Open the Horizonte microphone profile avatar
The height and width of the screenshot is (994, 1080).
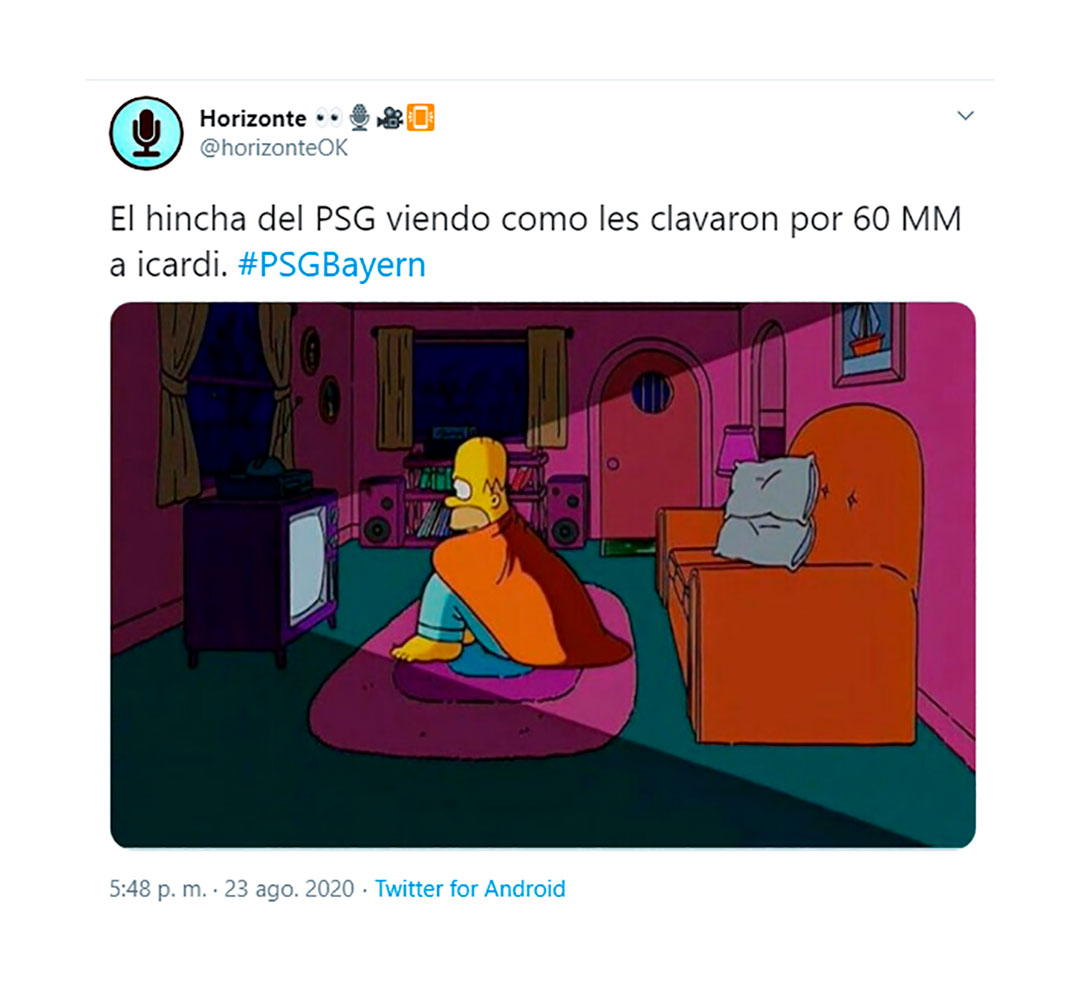click(x=146, y=133)
